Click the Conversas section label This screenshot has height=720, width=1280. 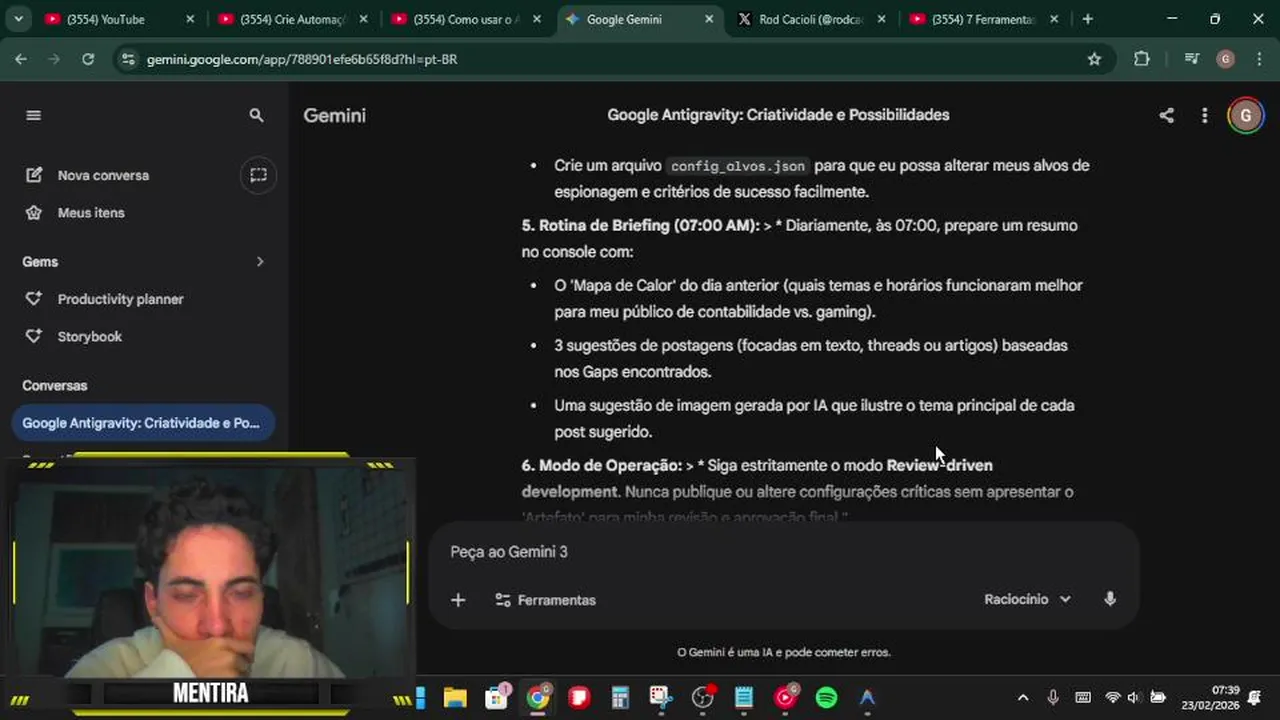point(55,386)
